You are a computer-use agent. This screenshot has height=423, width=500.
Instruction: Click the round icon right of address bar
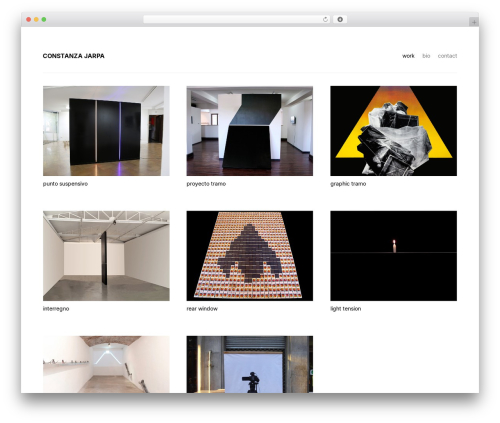[x=340, y=20]
